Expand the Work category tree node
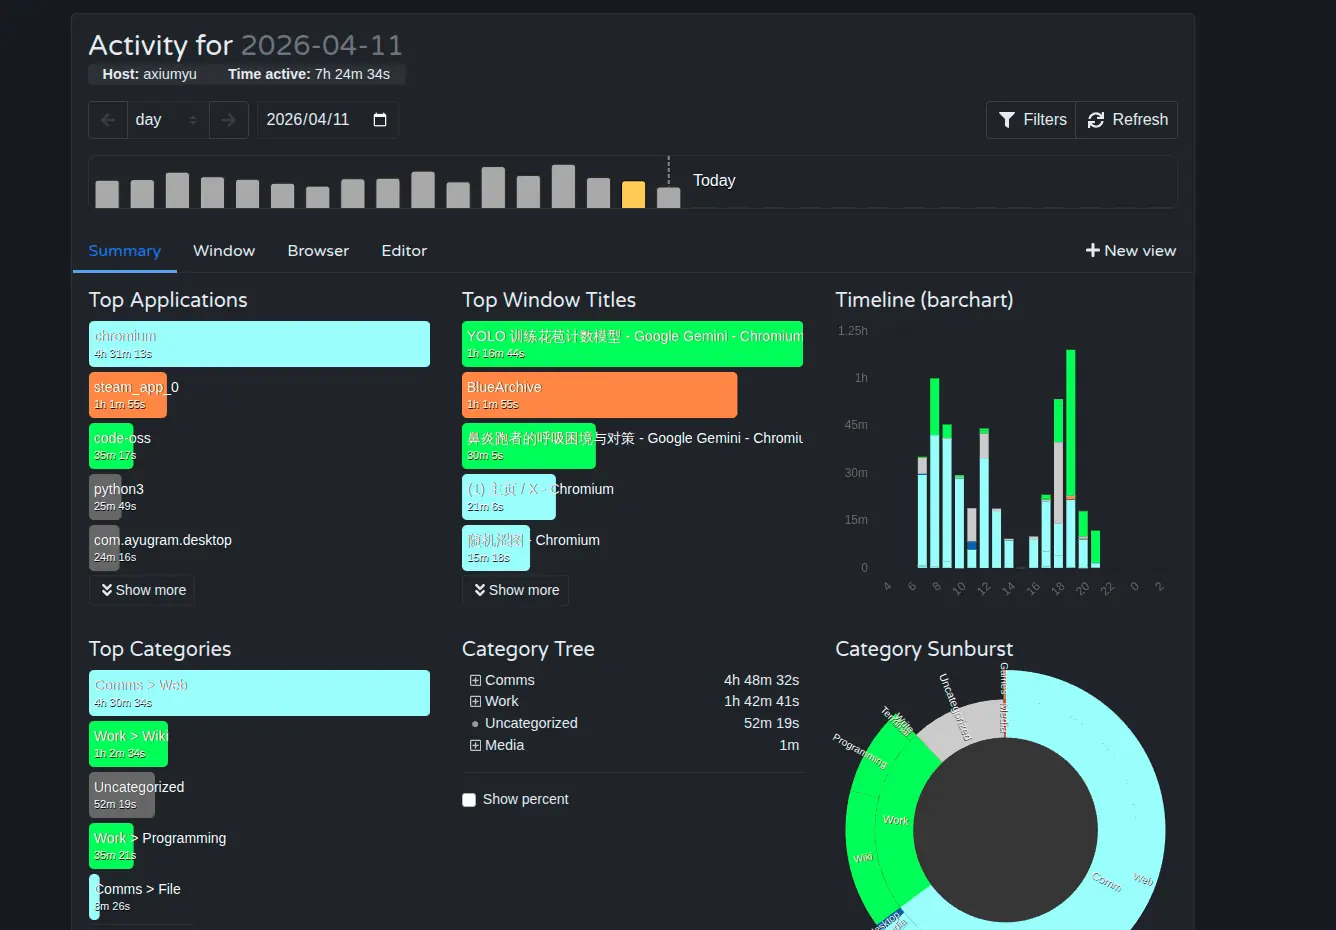Screen dimensions: 1336x930 [475, 702]
